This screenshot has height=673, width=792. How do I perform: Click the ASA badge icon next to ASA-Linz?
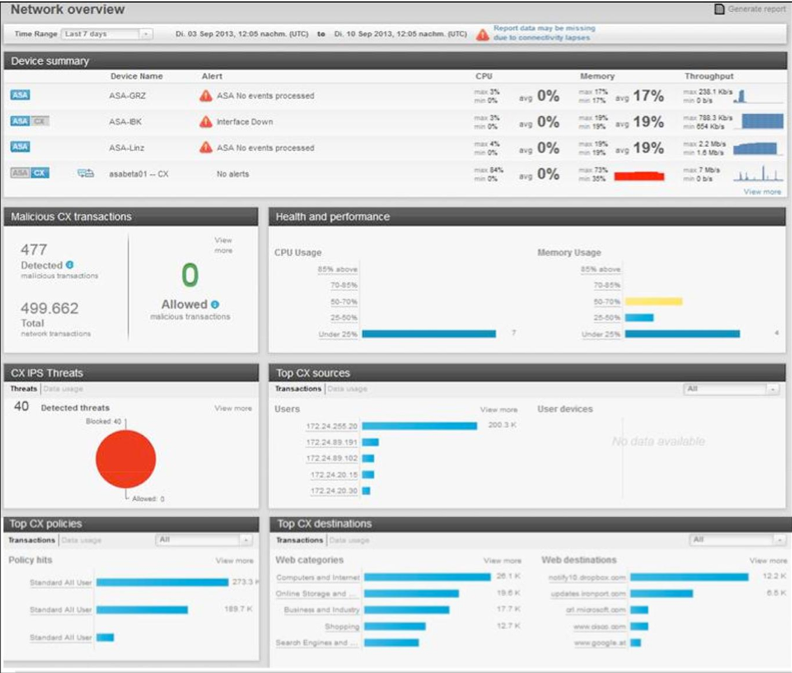20,147
